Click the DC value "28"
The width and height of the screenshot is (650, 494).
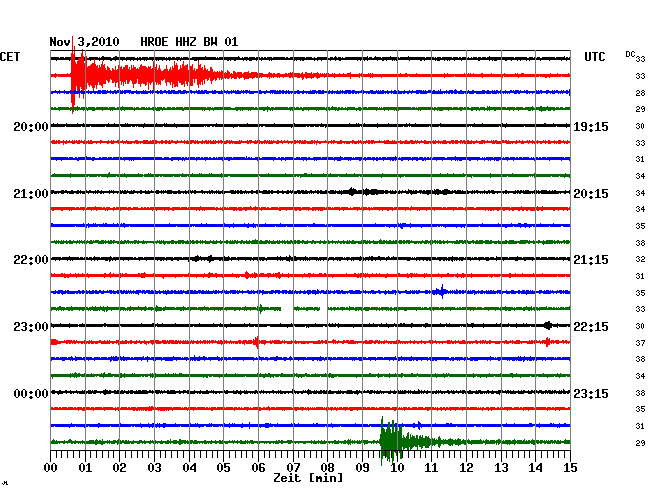(640, 93)
